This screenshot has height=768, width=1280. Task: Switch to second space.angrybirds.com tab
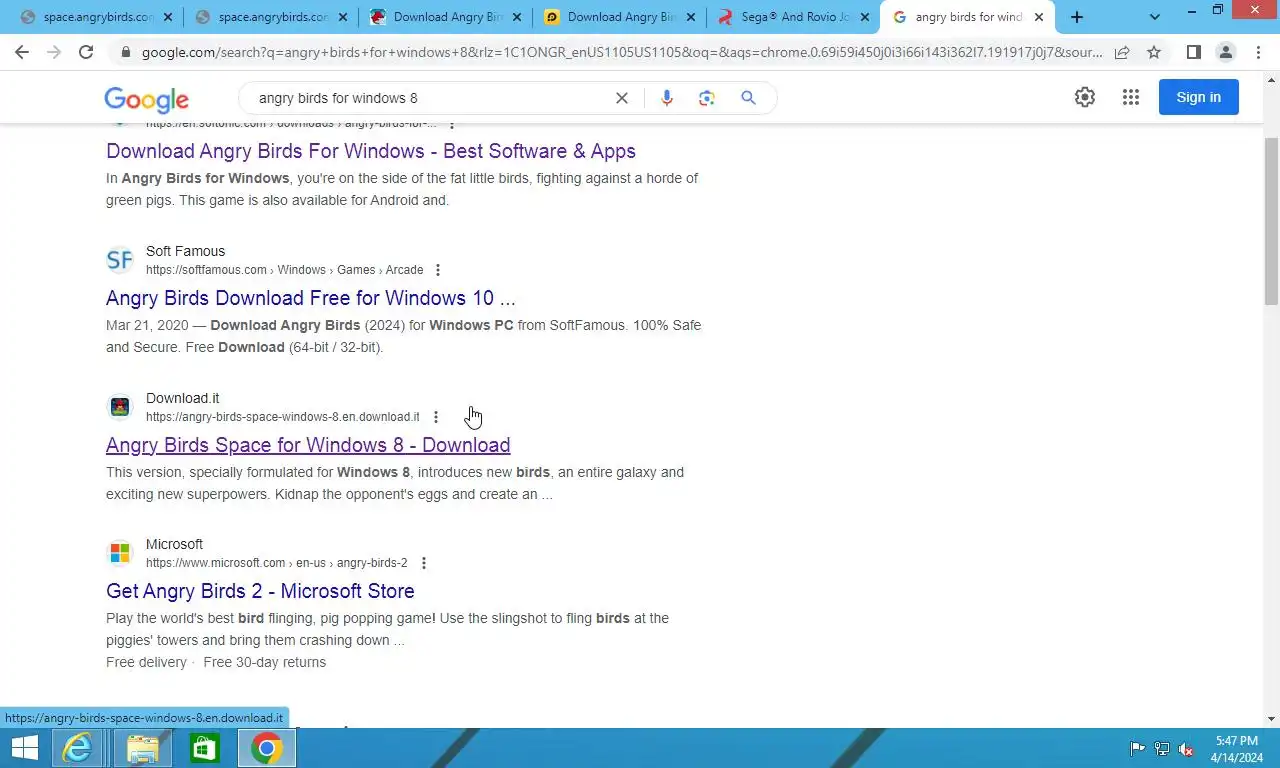click(x=270, y=17)
